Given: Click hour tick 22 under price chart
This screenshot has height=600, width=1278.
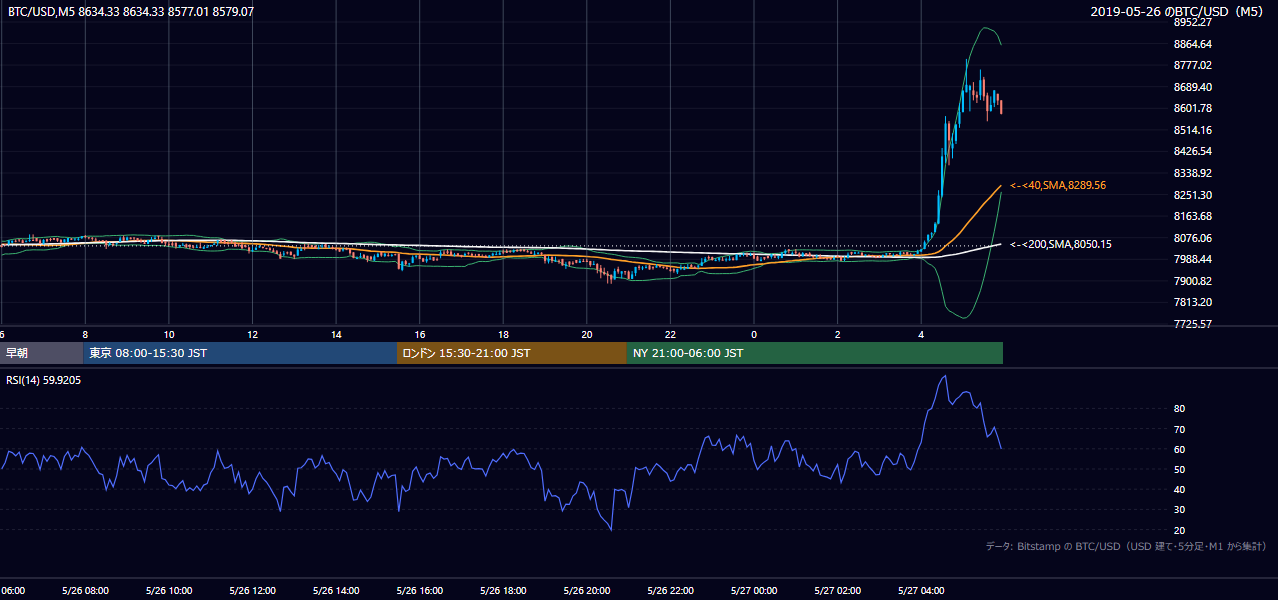Looking at the screenshot, I should tap(670, 335).
